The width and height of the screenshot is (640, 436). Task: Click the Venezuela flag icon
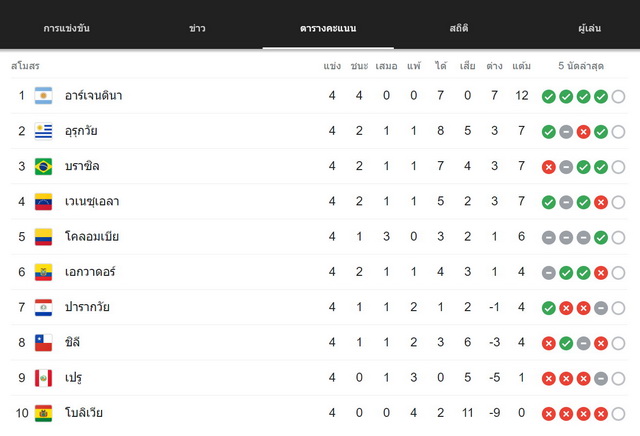click(x=43, y=202)
